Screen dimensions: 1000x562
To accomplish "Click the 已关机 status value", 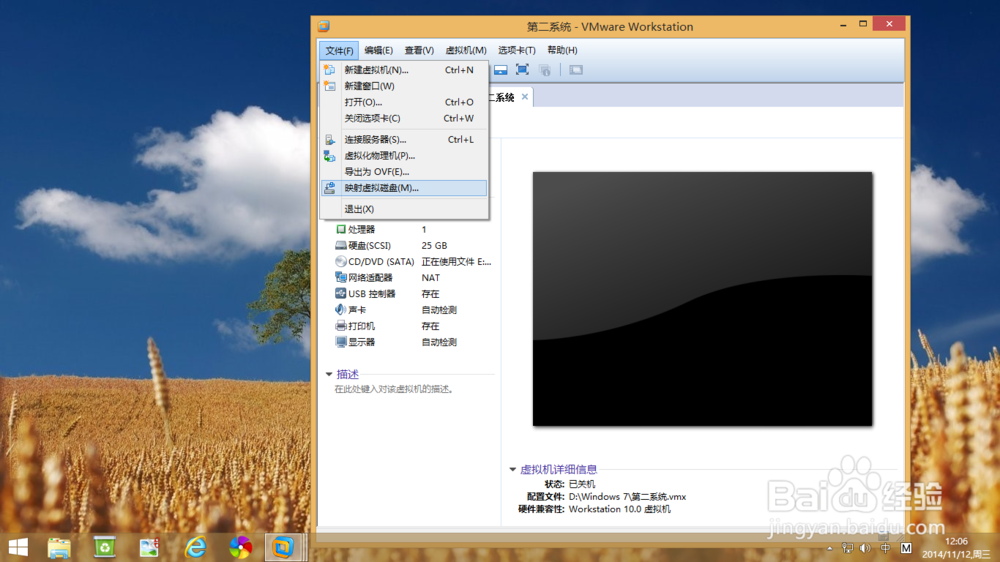I will click(582, 484).
